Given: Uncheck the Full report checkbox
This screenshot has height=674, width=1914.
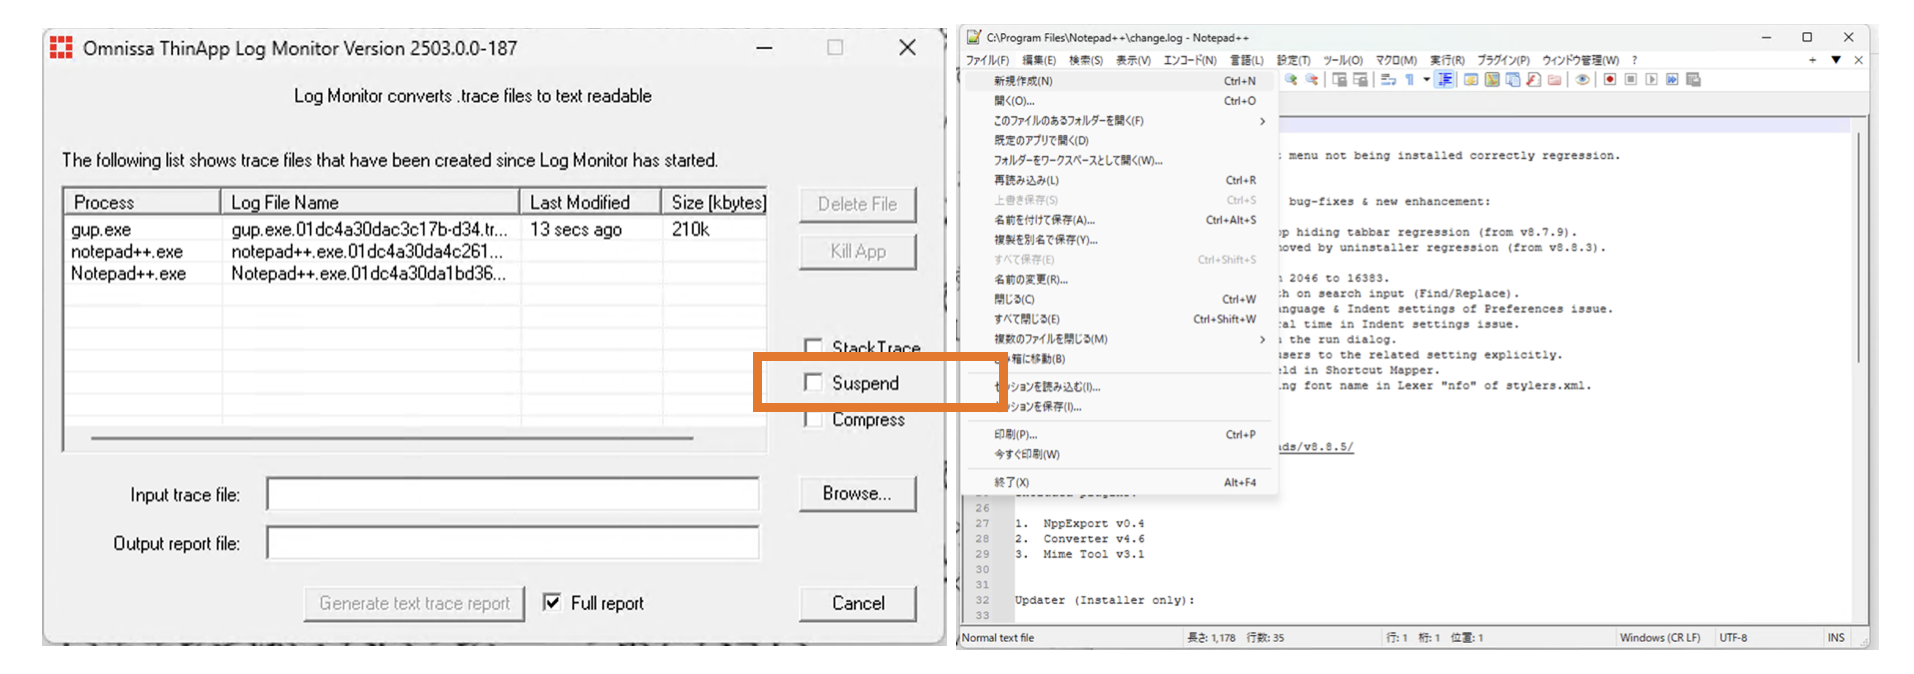Looking at the screenshot, I should (552, 602).
